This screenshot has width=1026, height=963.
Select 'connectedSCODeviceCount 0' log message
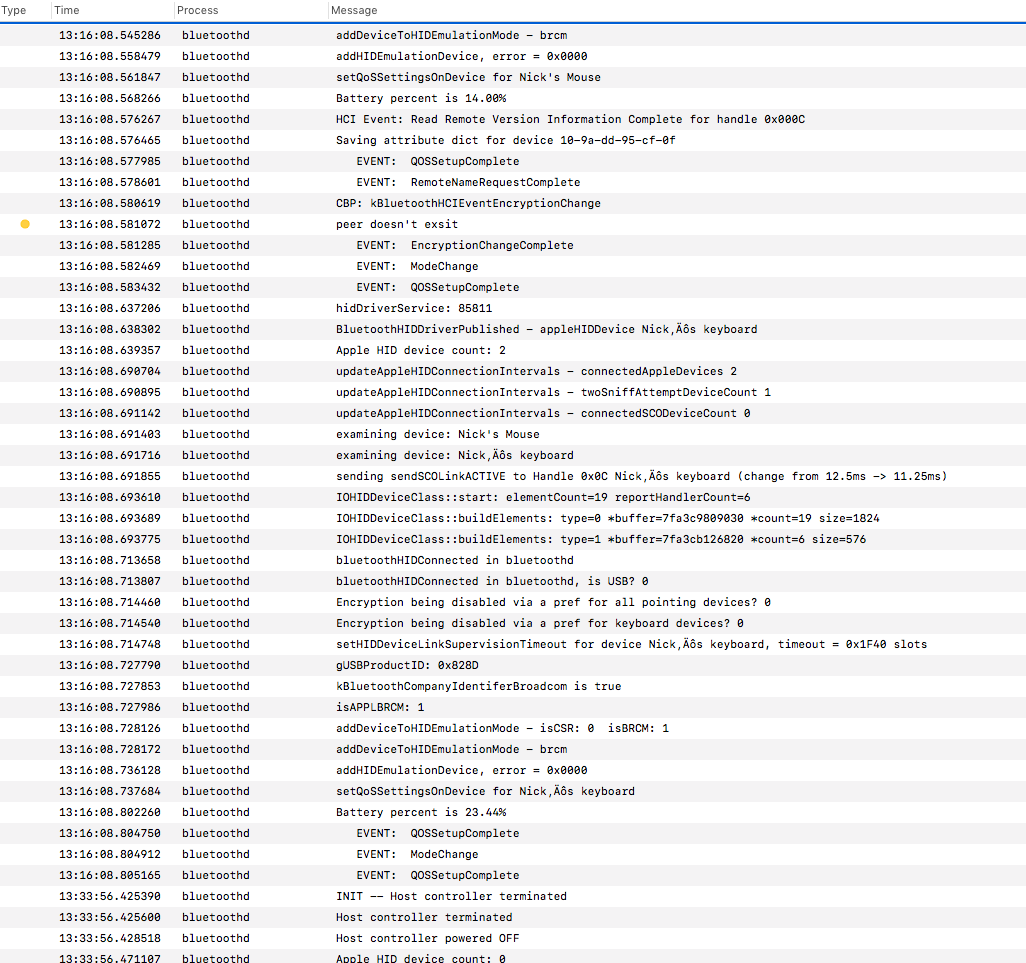pyautogui.click(x=543, y=413)
